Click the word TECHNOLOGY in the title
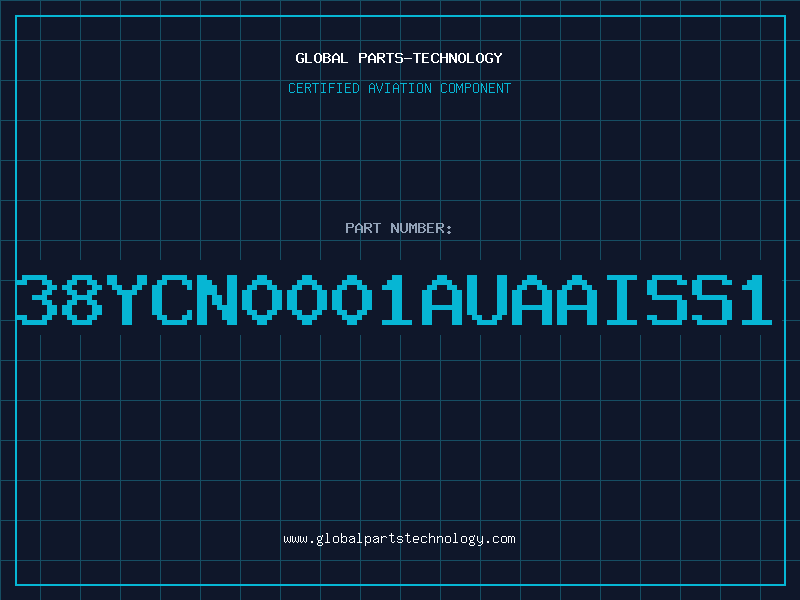800x600 pixels. [x=458, y=58]
